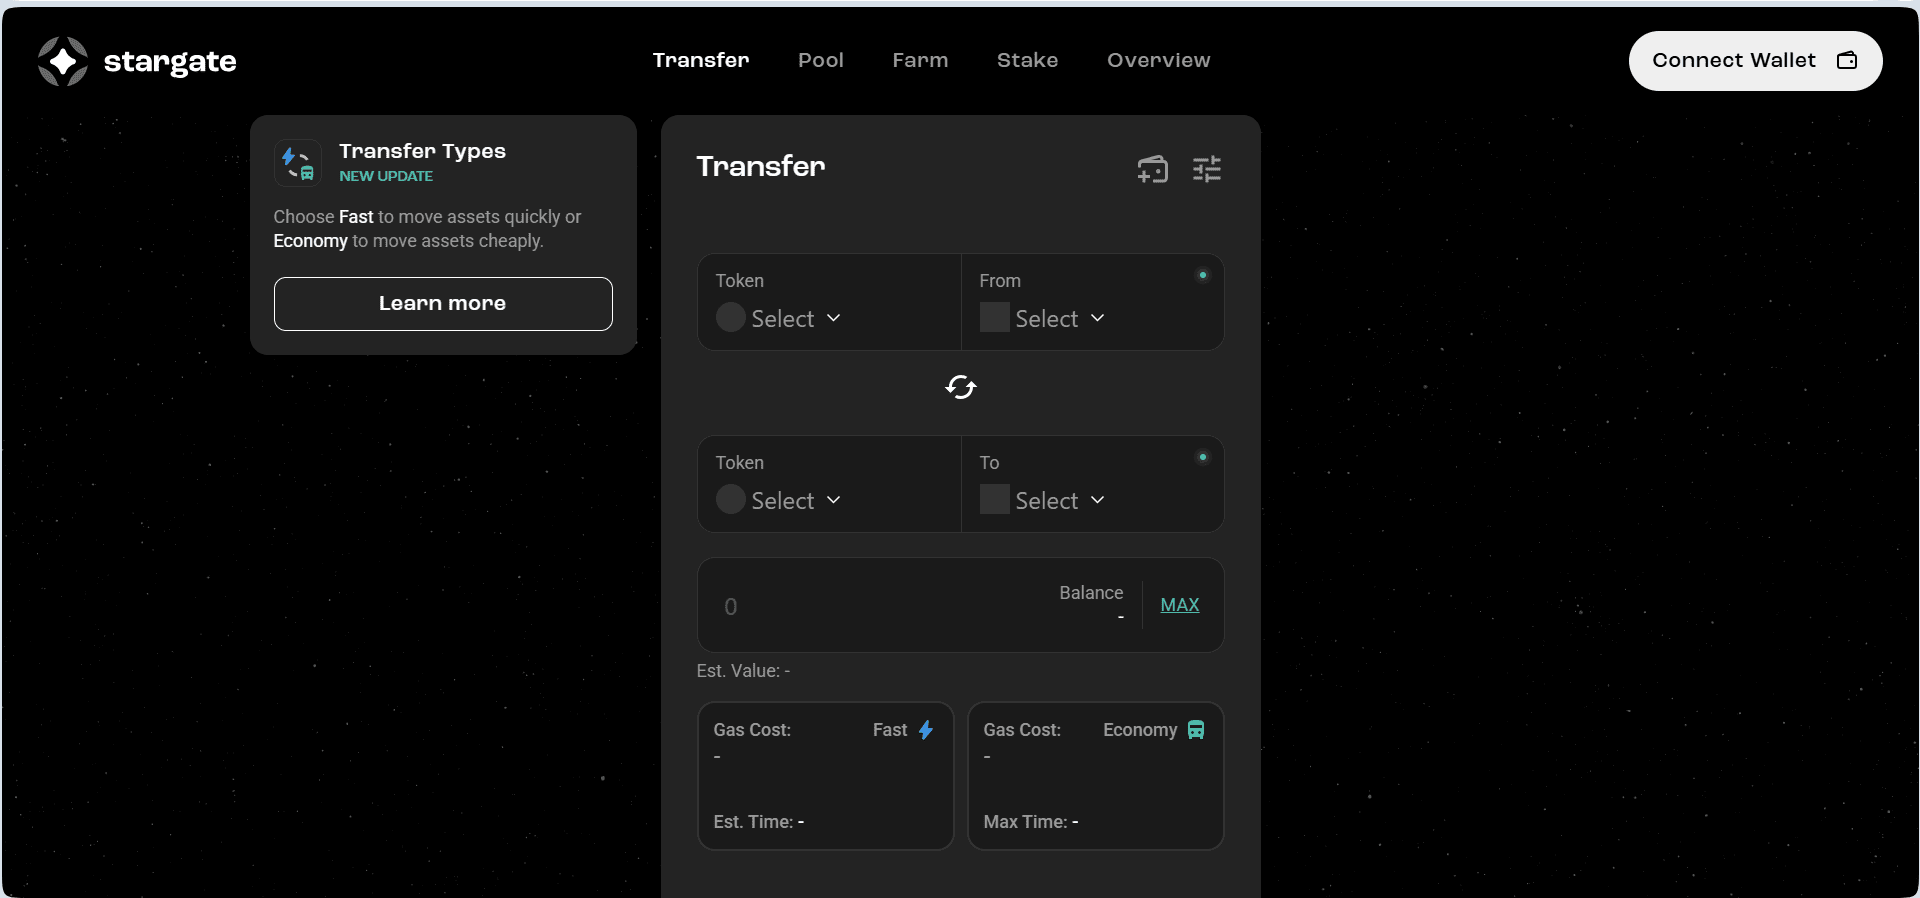Click the Transfer Types icon
Viewport: 1920px width, 898px height.
(x=298, y=163)
